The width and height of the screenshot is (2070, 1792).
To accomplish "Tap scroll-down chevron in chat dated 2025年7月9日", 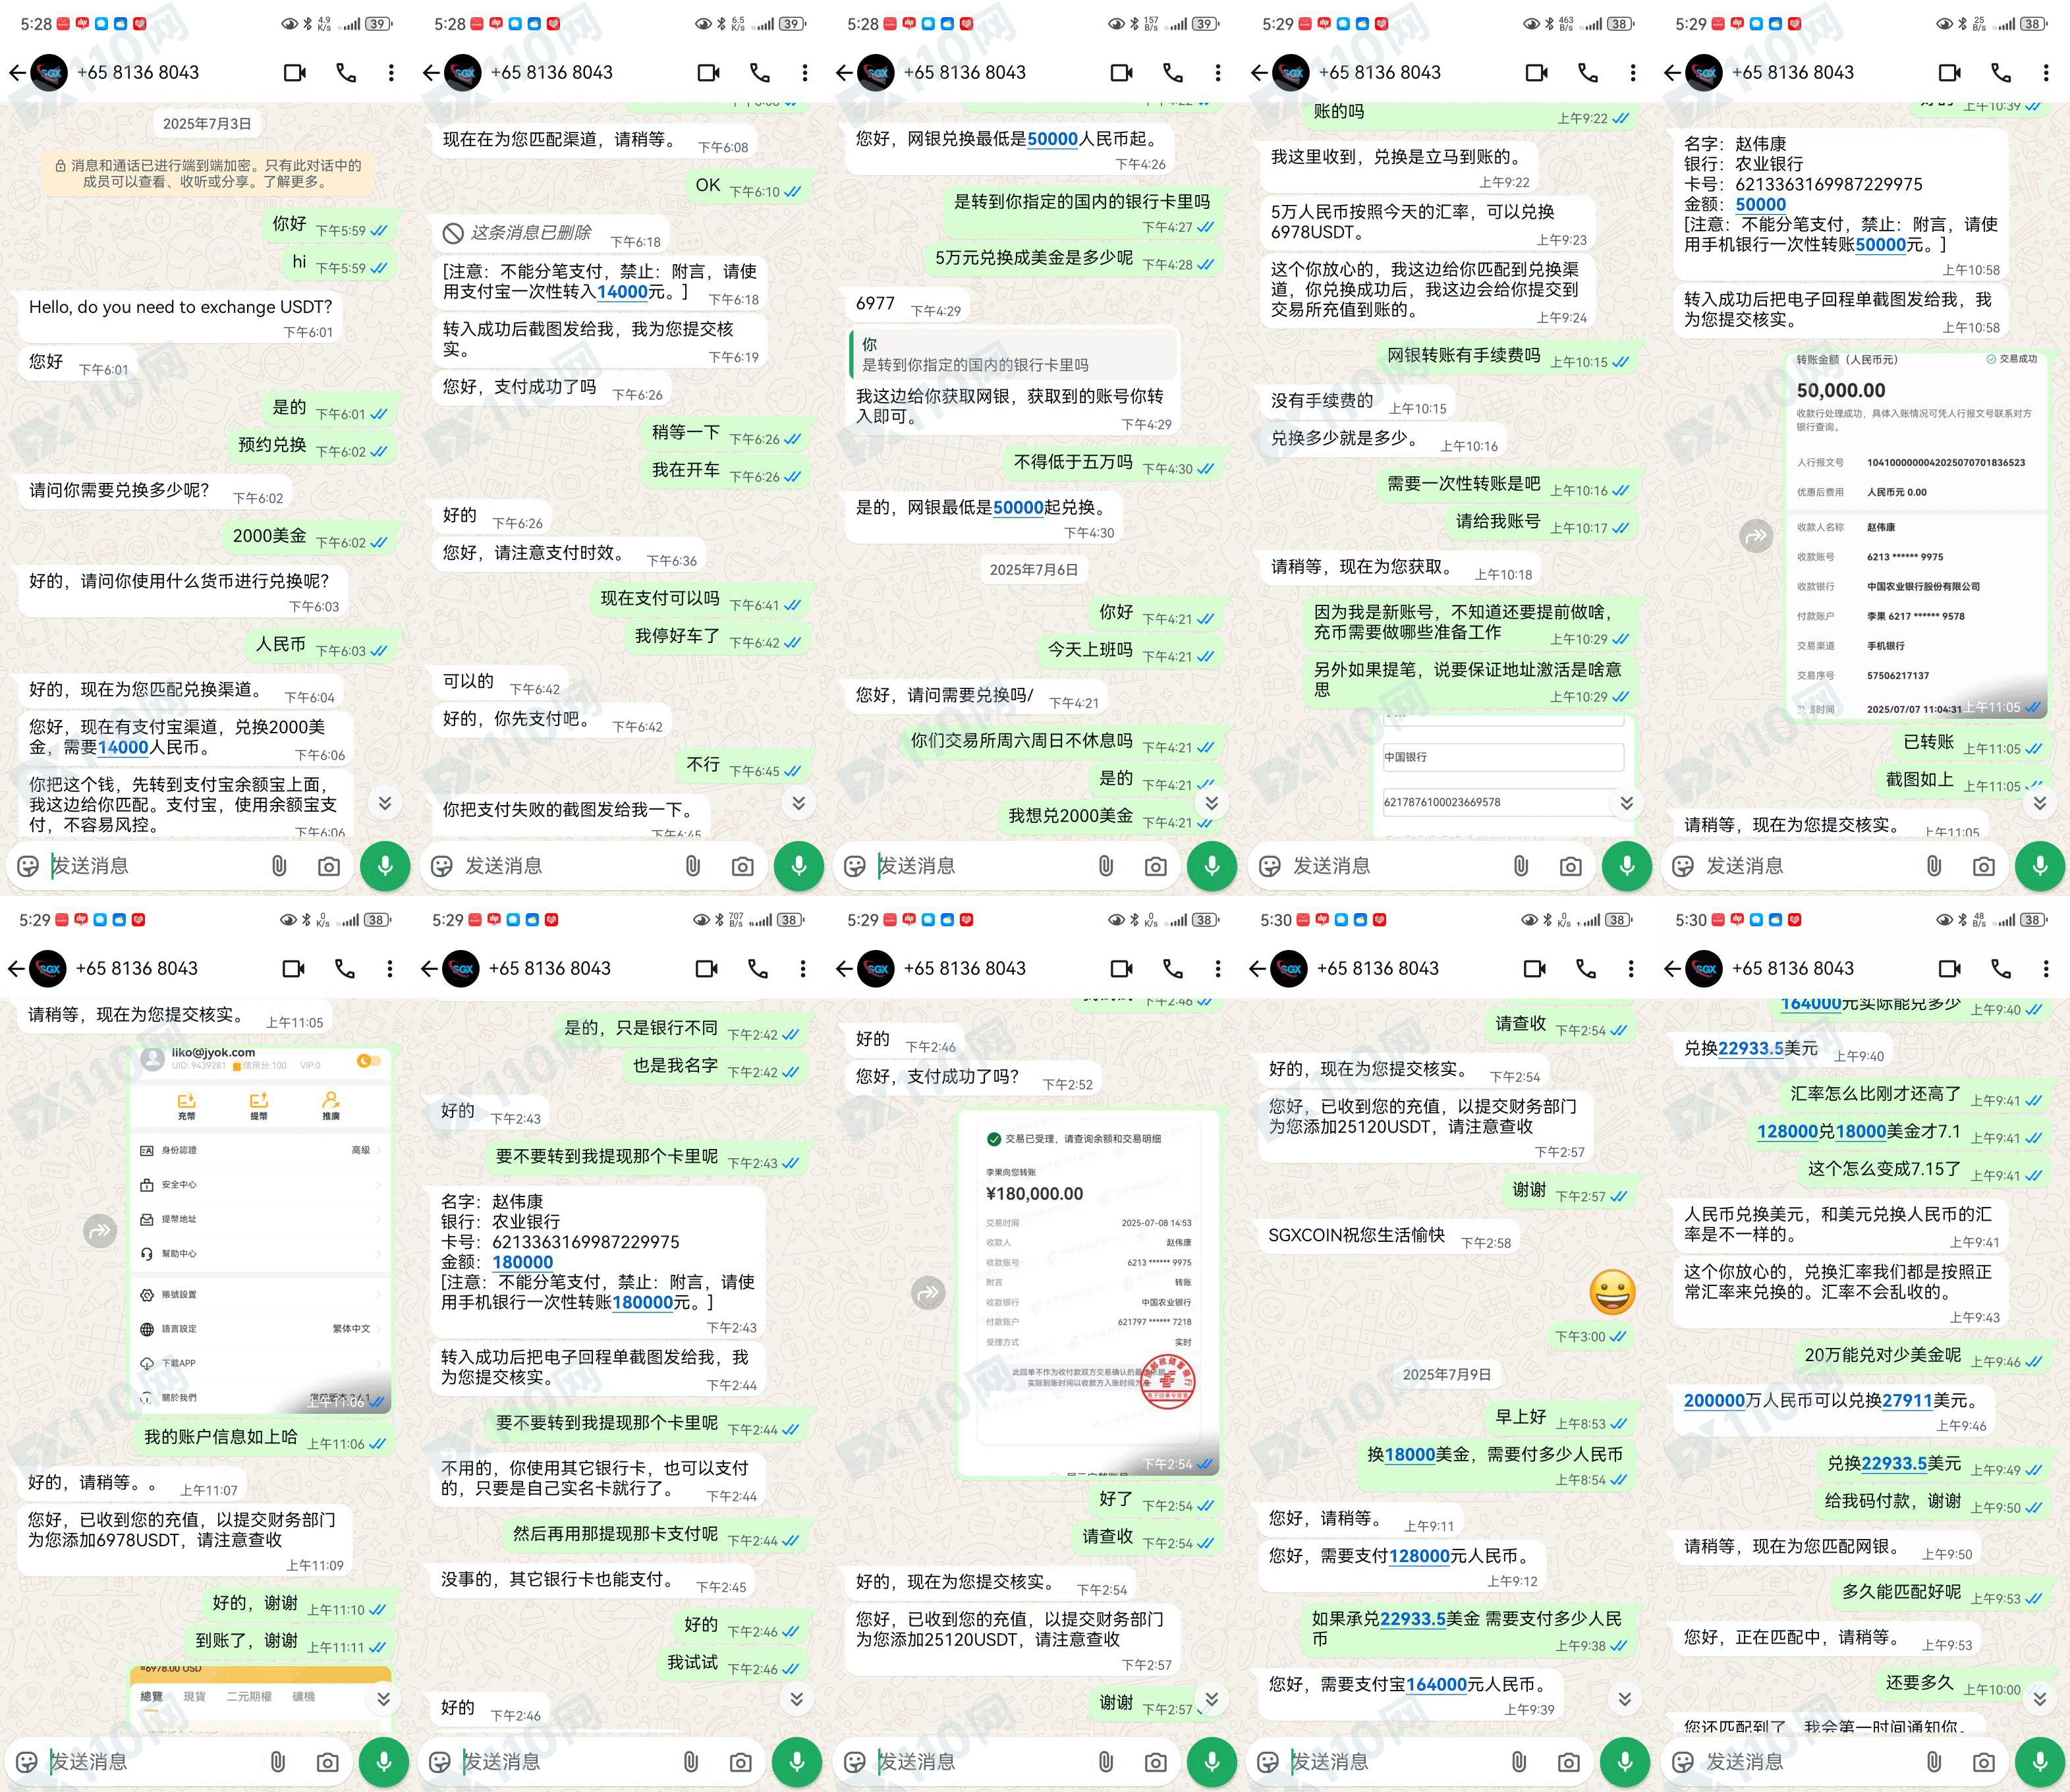I will (x=1625, y=1698).
